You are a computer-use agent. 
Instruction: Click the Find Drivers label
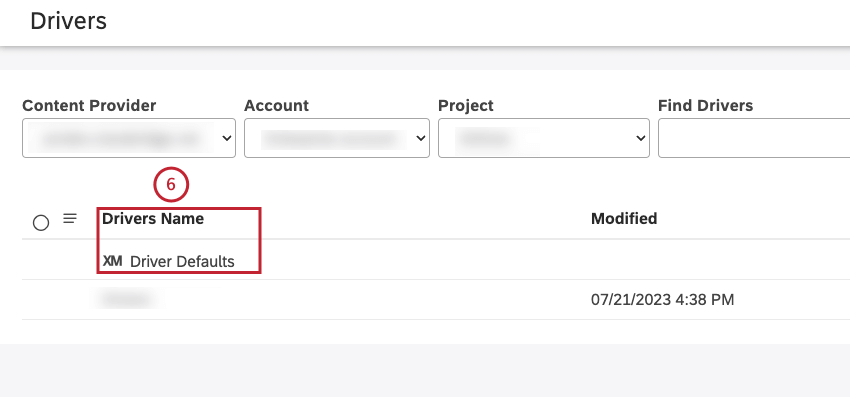click(x=706, y=105)
